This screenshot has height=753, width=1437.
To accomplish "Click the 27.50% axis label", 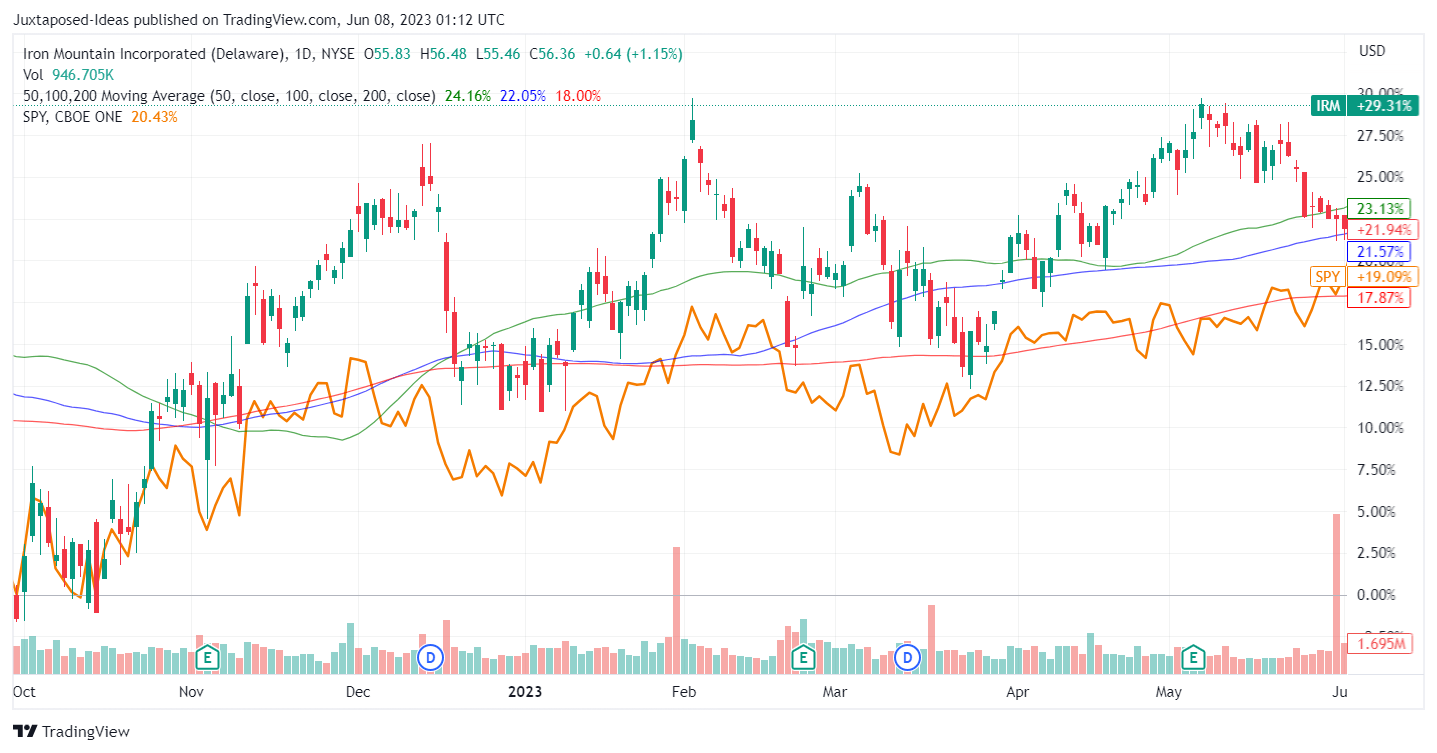I will (1380, 135).
